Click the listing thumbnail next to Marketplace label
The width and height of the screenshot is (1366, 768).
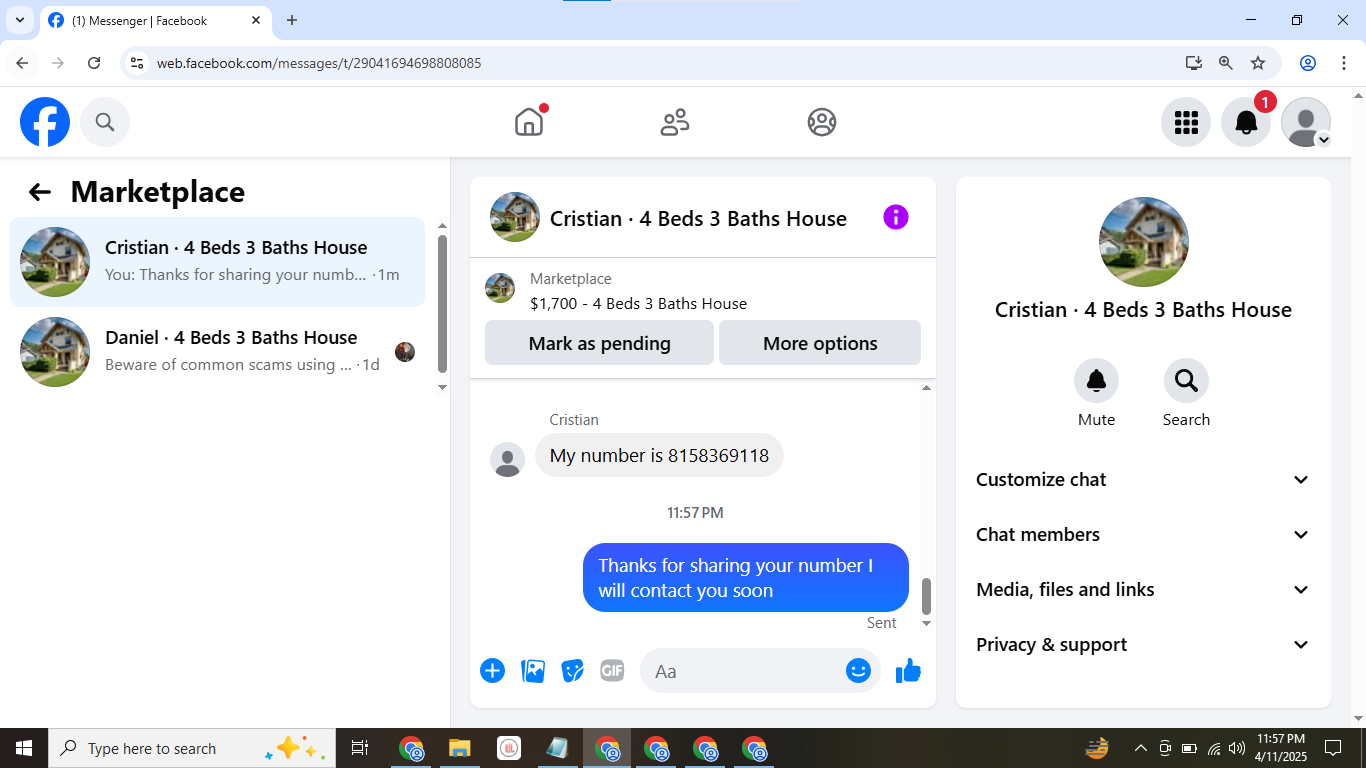[x=500, y=288]
